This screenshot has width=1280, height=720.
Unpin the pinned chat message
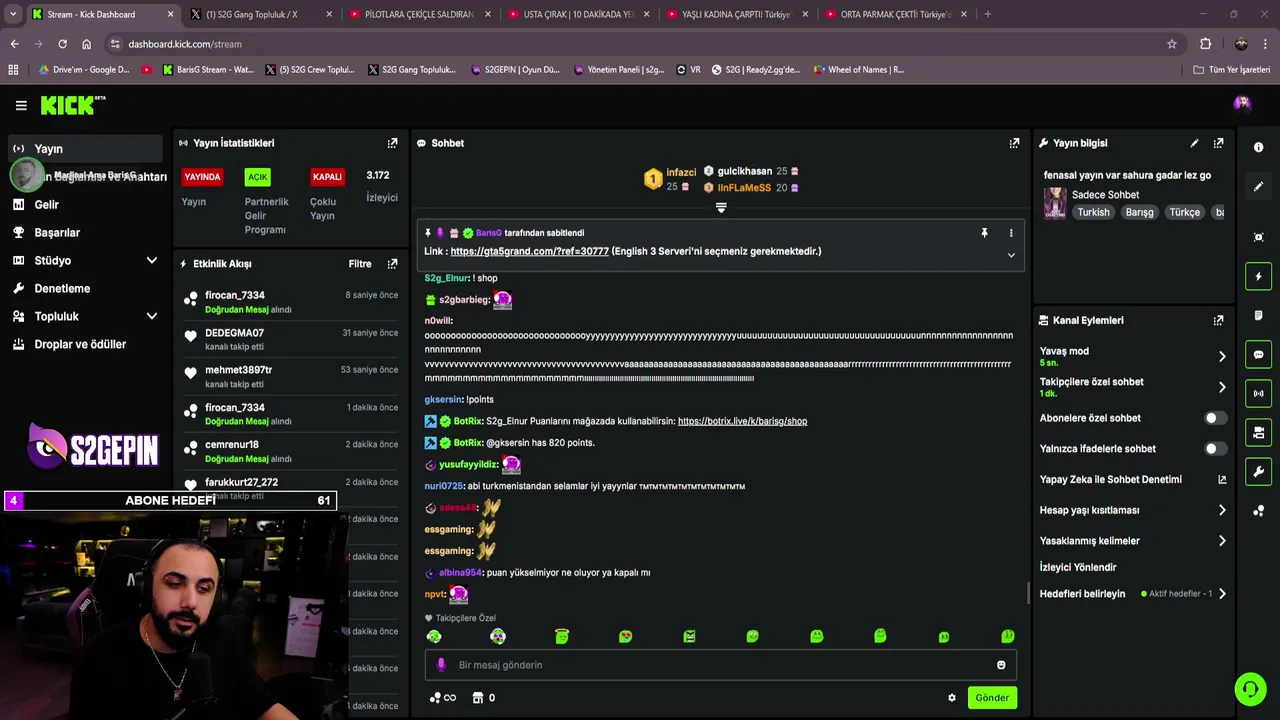click(984, 233)
